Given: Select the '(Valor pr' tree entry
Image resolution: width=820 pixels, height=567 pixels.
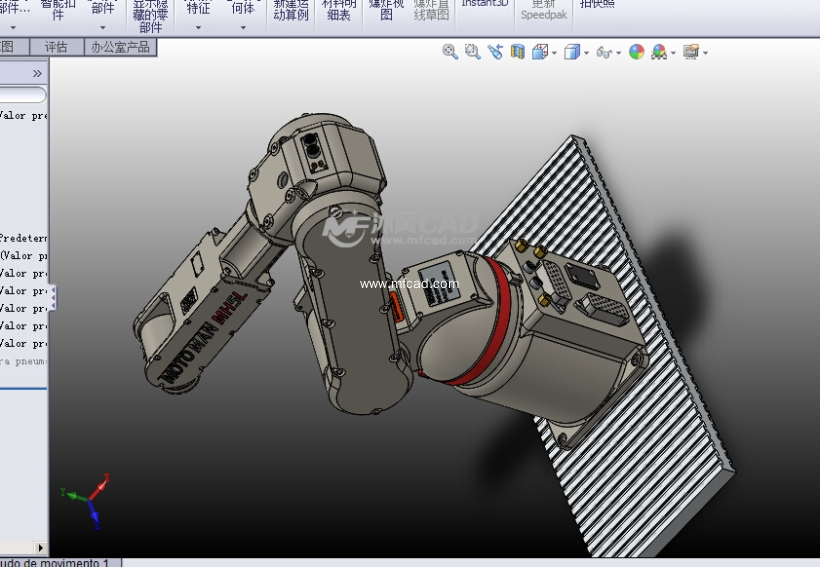Looking at the screenshot, I should [x=23, y=255].
